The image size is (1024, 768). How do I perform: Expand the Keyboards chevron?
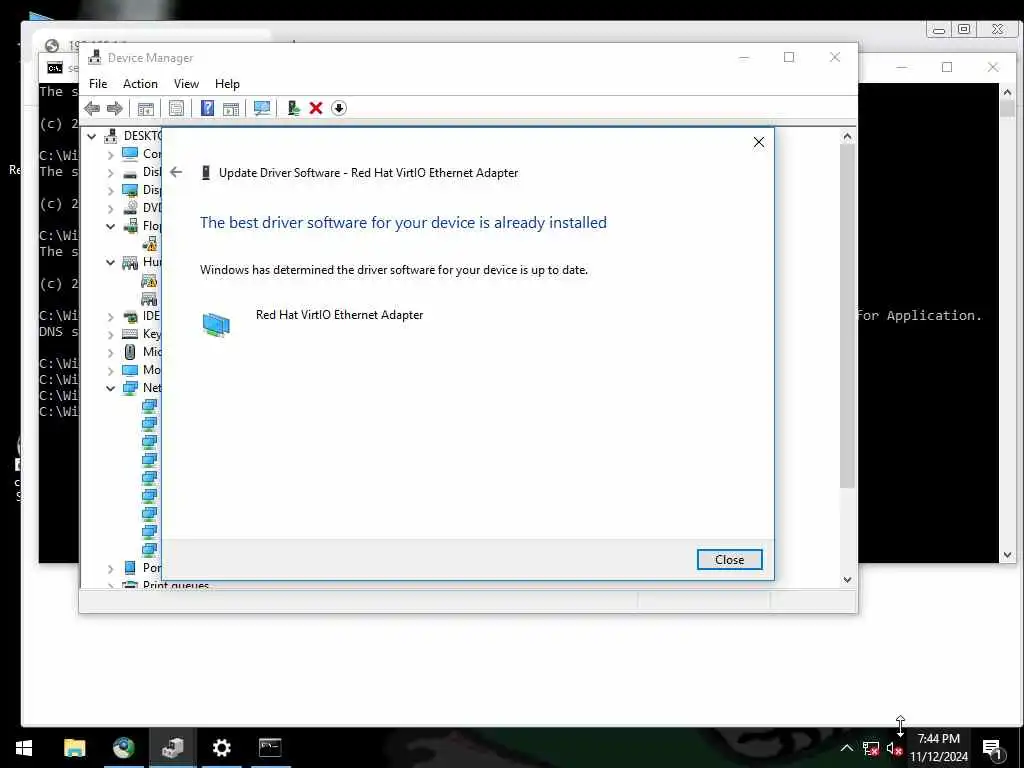tap(110, 334)
